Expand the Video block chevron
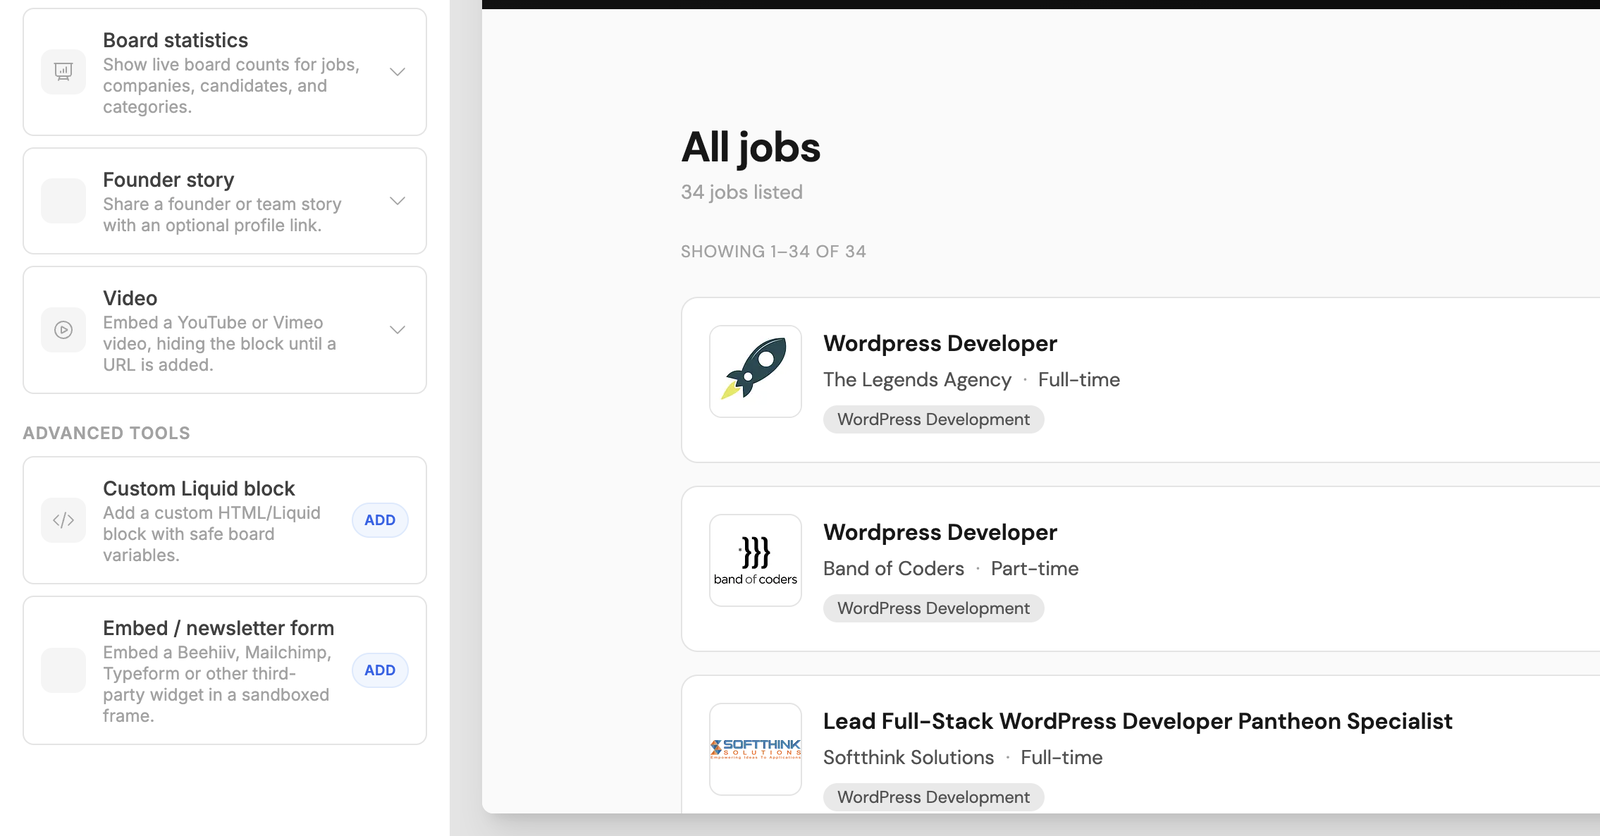Image resolution: width=1600 pixels, height=836 pixels. coord(397,330)
